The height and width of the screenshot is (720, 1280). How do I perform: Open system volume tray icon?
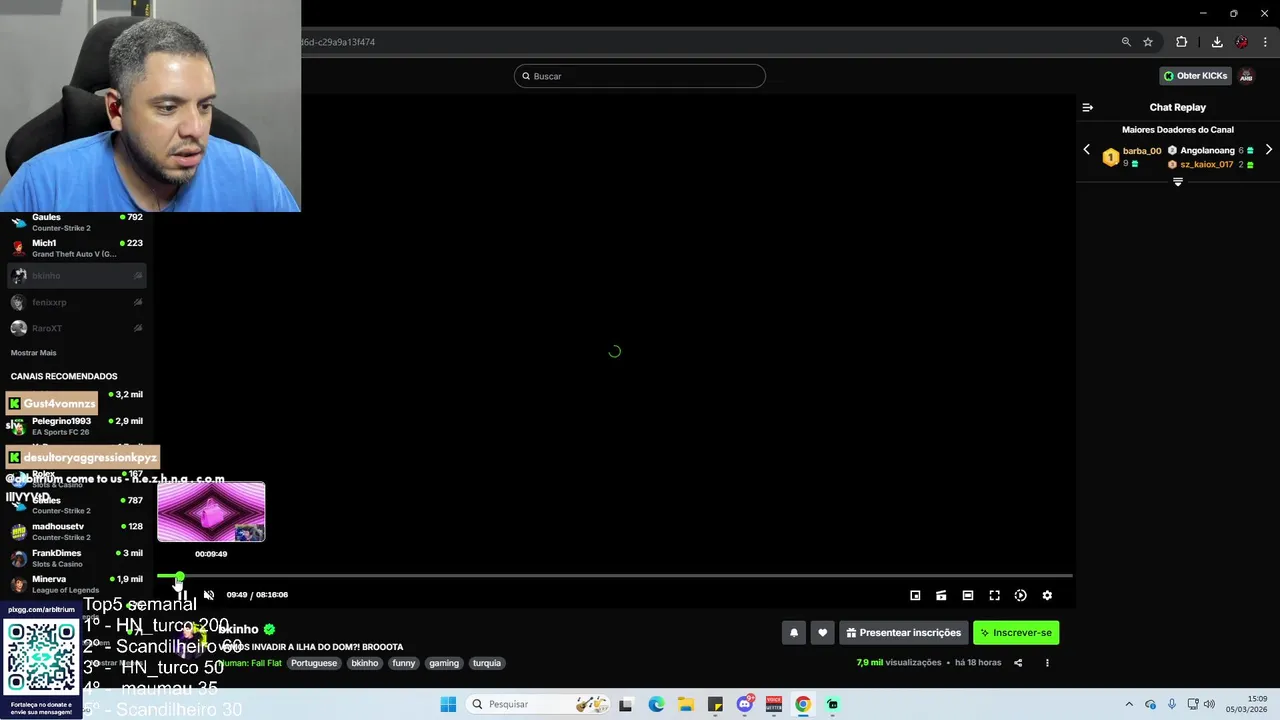pos(1211,704)
